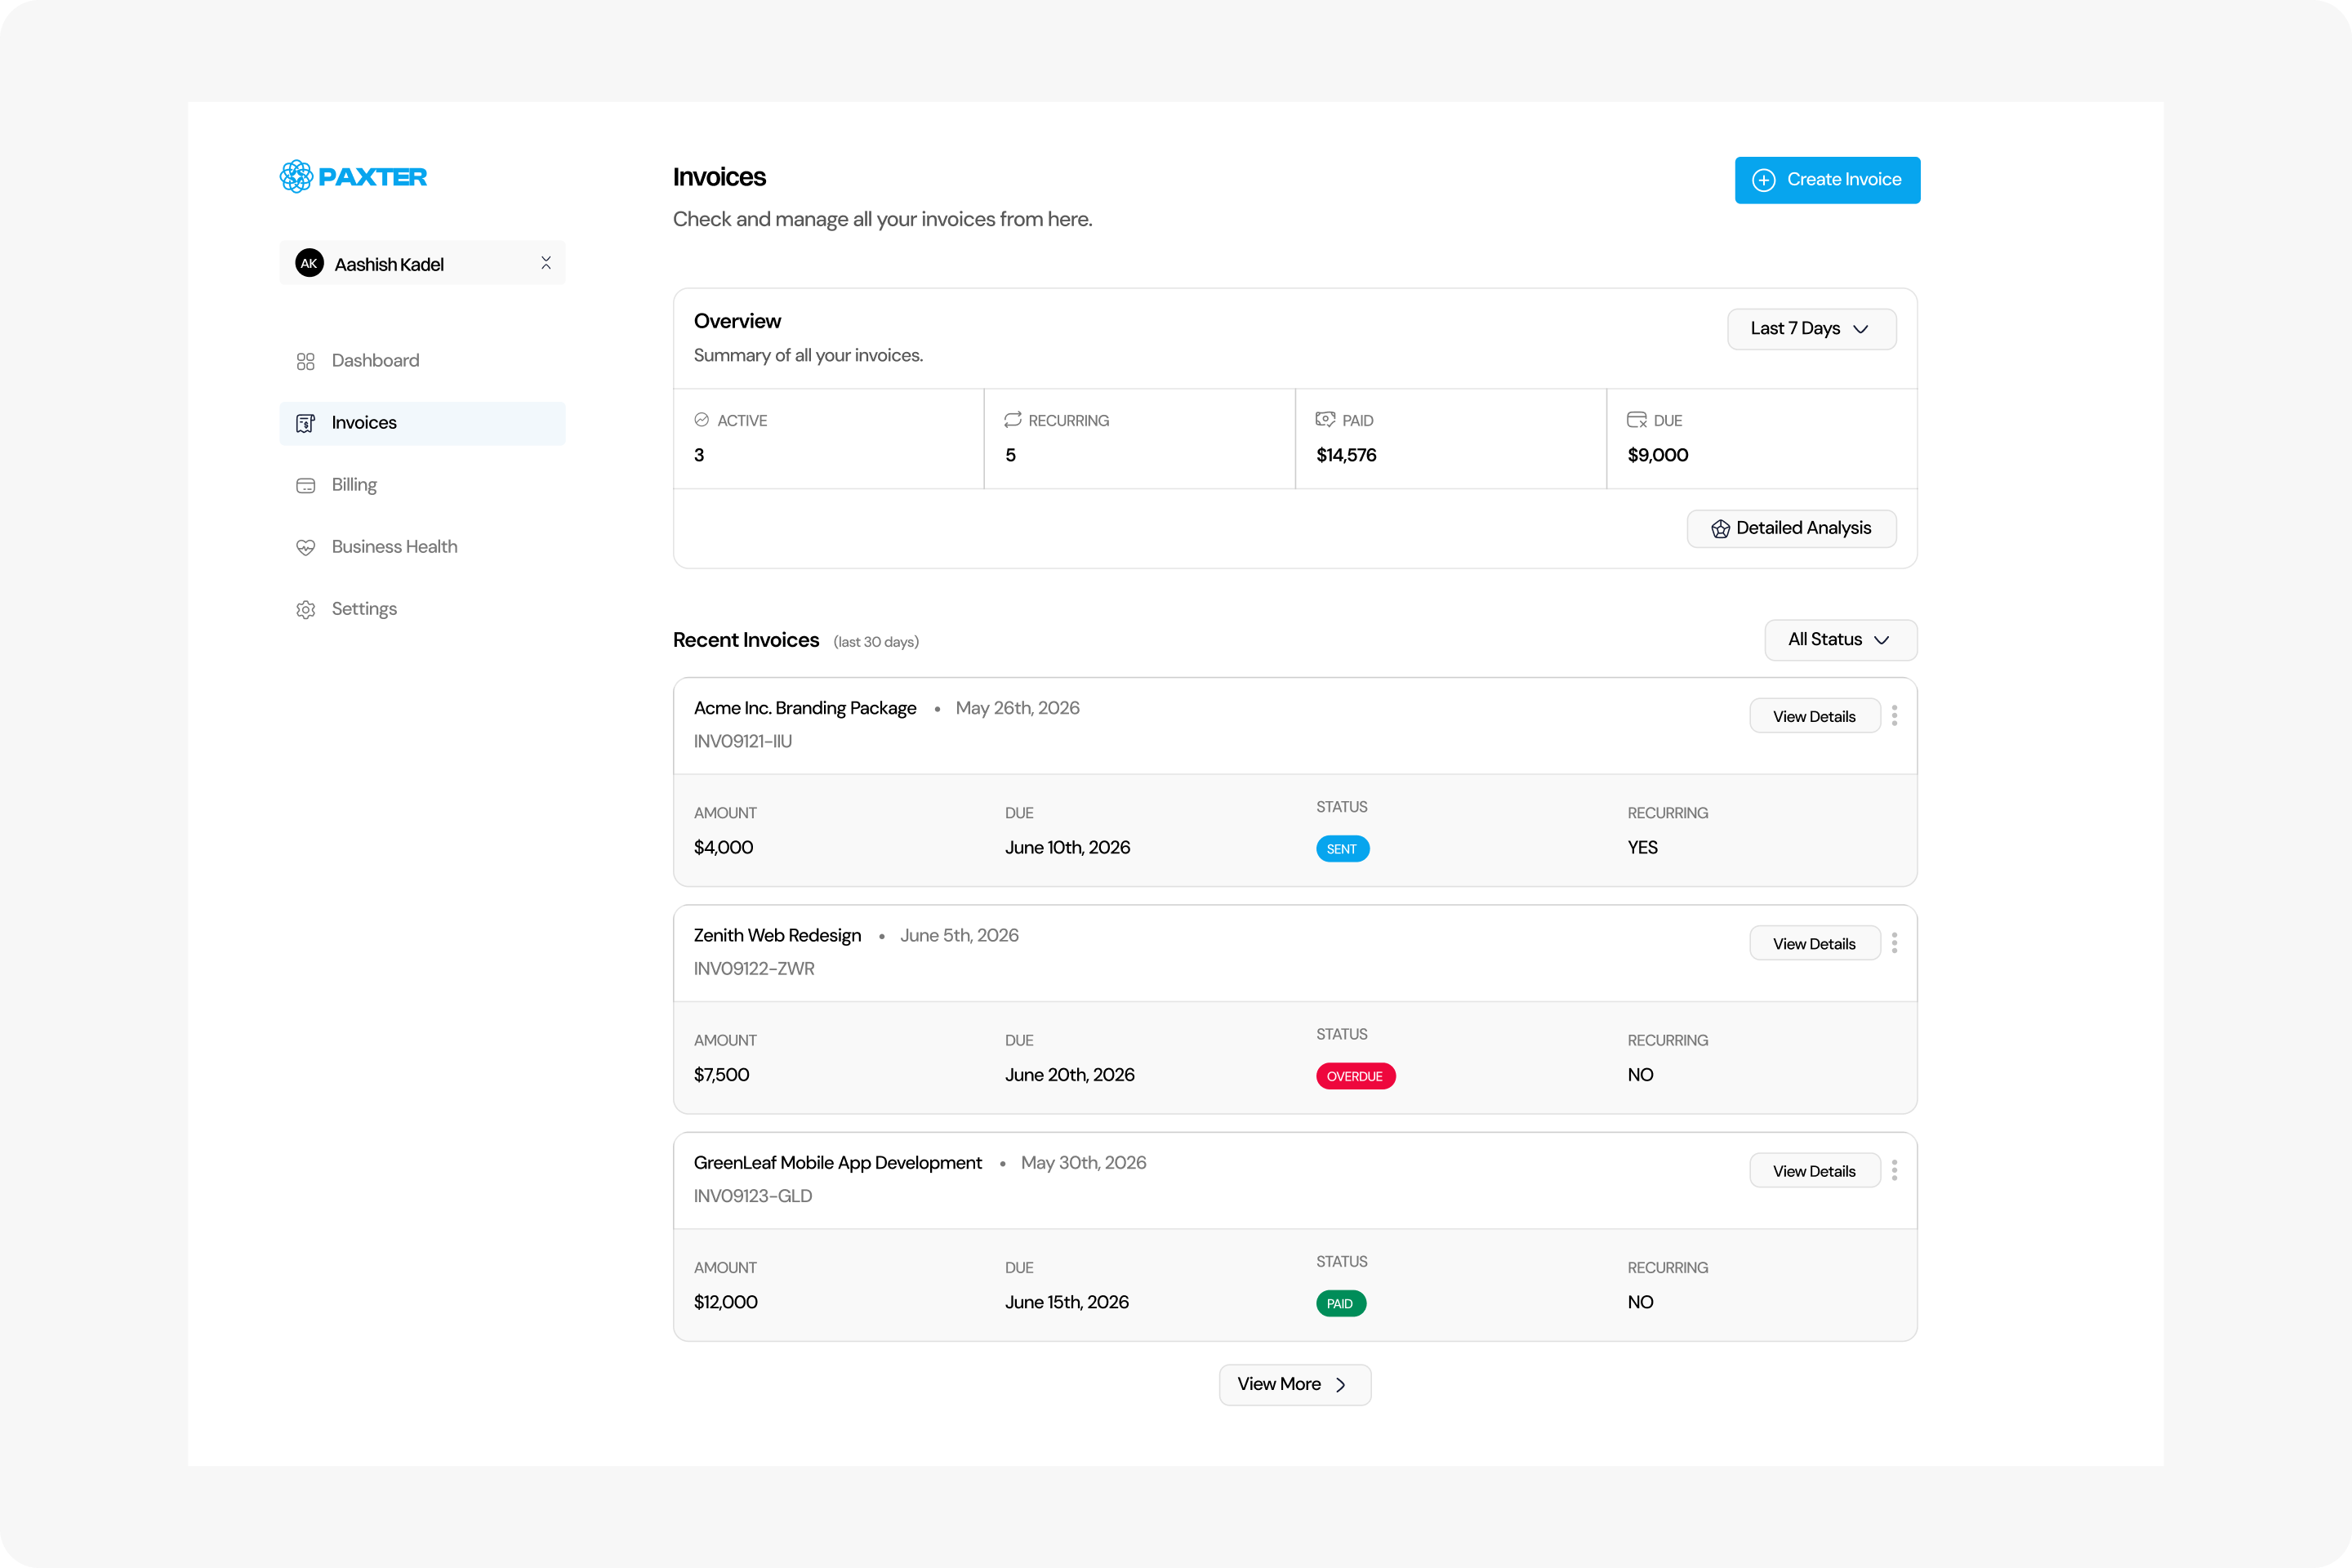View details of Zenith Web Redesign invoice
2352x1568 pixels.
tap(1814, 943)
